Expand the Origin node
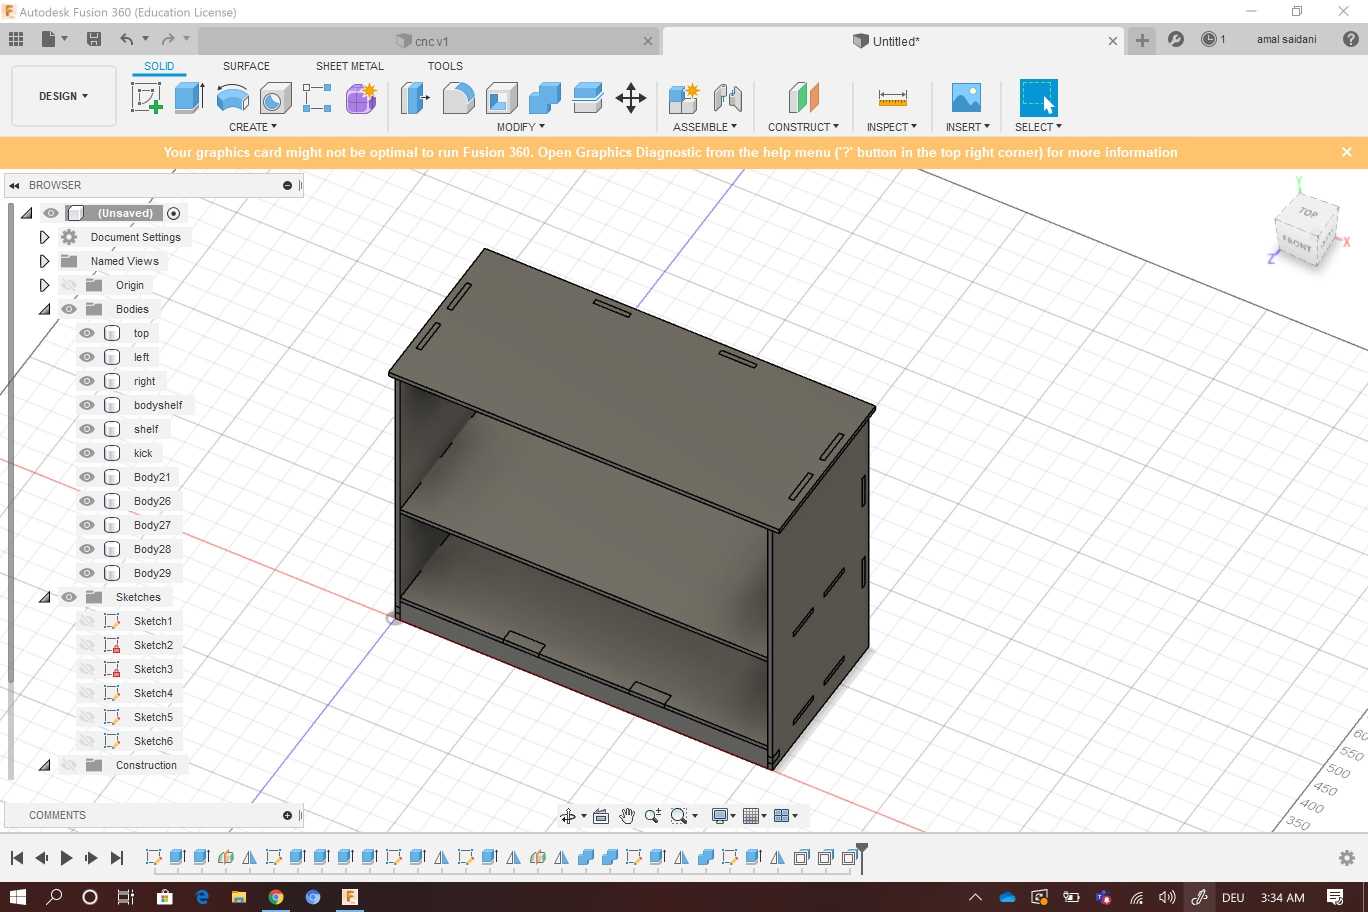The image size is (1368, 912). pos(44,285)
